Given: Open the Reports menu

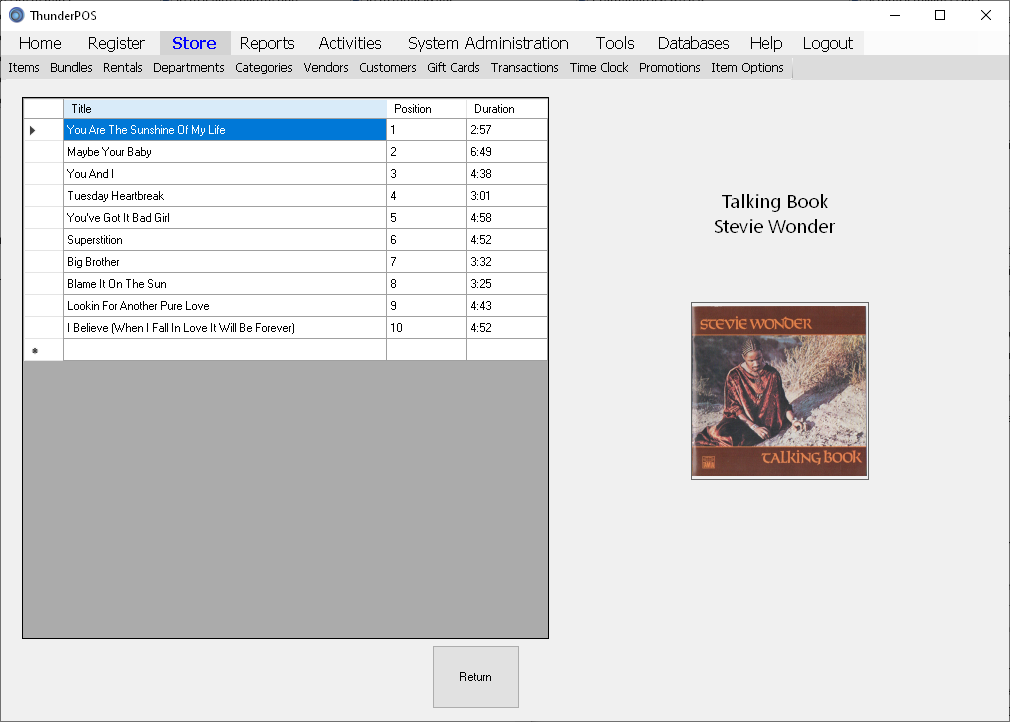Looking at the screenshot, I should pyautogui.click(x=267, y=43).
